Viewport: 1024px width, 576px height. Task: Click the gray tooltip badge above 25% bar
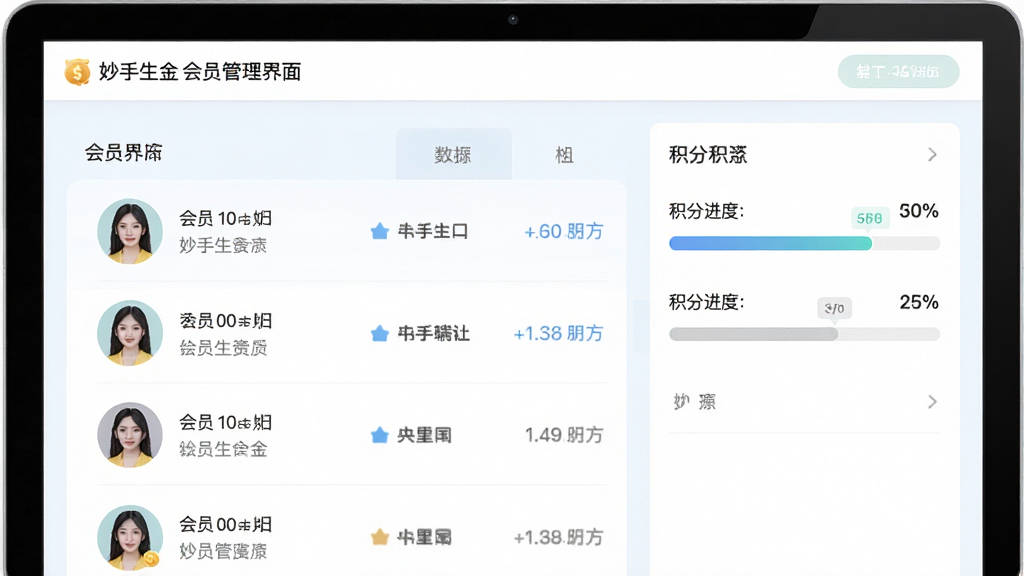pos(835,308)
